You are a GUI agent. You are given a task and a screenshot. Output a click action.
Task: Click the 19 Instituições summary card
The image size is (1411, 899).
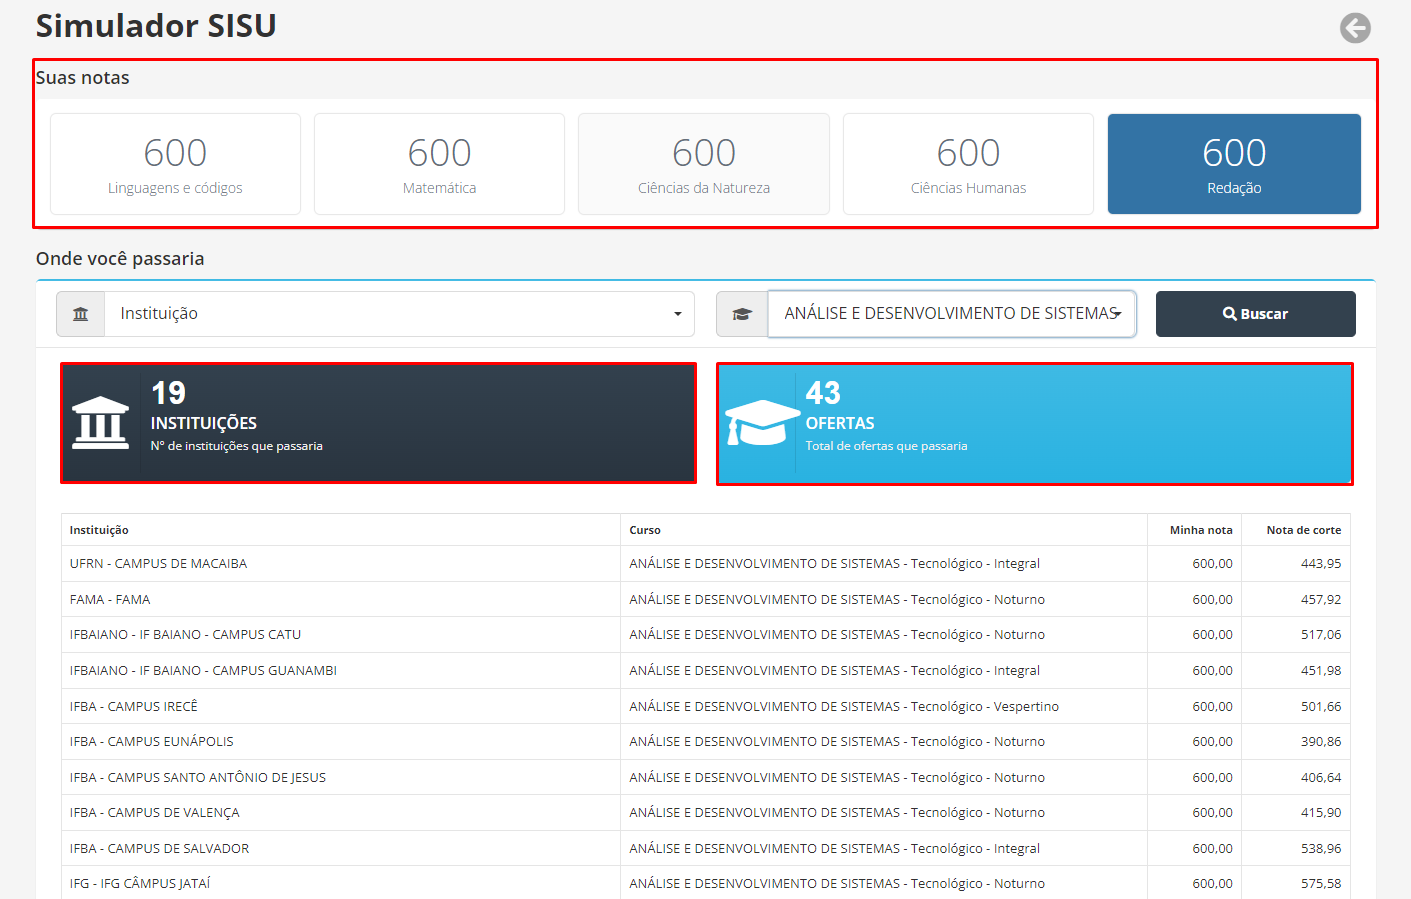click(x=378, y=423)
